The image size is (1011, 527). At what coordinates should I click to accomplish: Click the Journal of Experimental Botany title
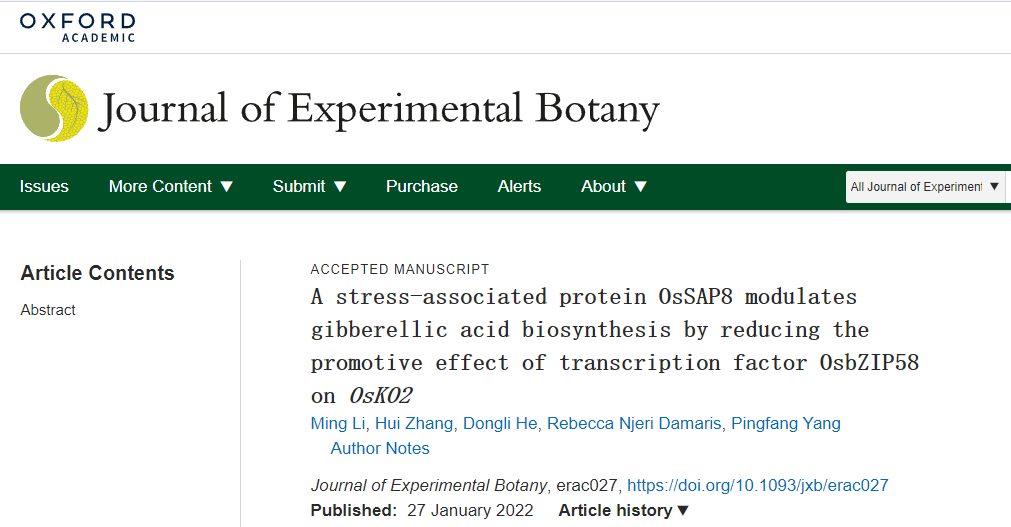pos(379,108)
